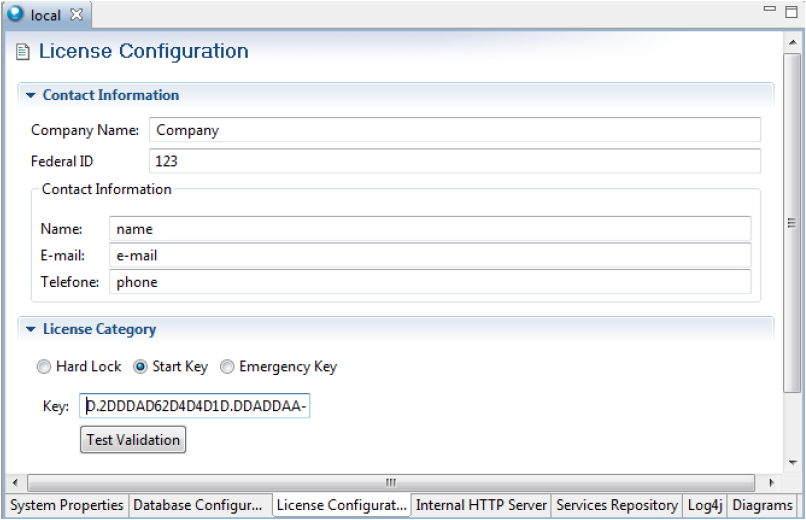Click the horizontal scrollbar right arrow

click(x=771, y=483)
